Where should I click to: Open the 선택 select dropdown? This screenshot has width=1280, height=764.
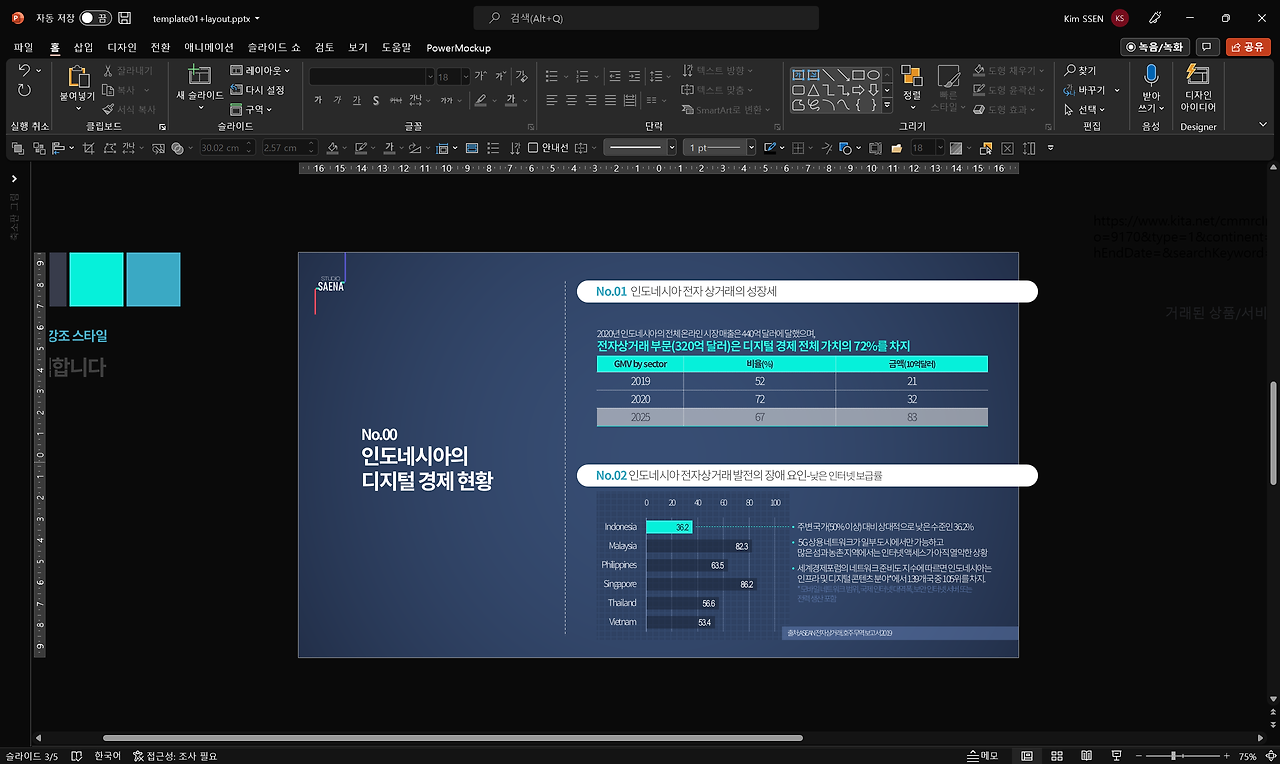[1084, 109]
